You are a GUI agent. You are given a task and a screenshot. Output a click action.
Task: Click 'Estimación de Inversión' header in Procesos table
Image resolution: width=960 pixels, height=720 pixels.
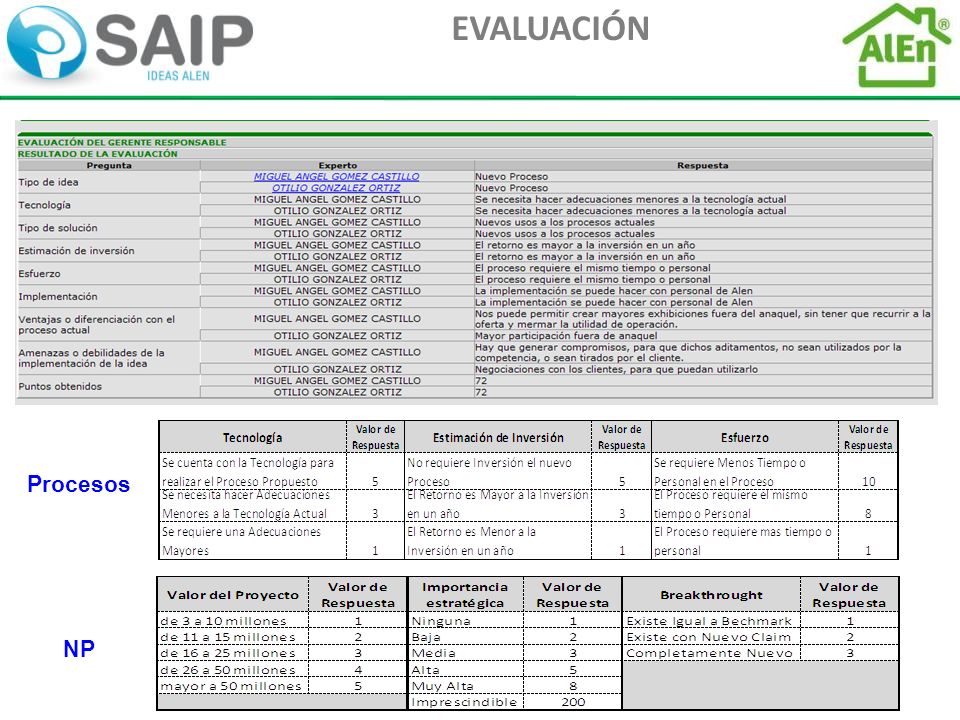coord(498,438)
